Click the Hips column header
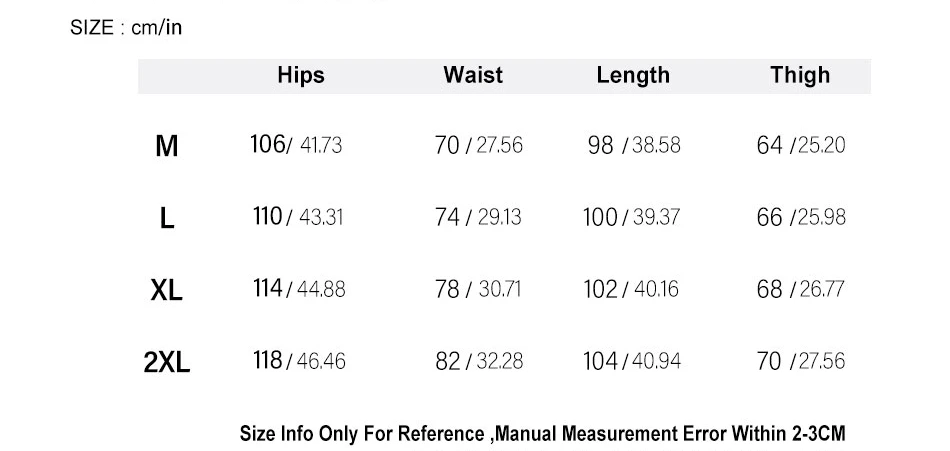The height and width of the screenshot is (451, 950). pos(301,75)
